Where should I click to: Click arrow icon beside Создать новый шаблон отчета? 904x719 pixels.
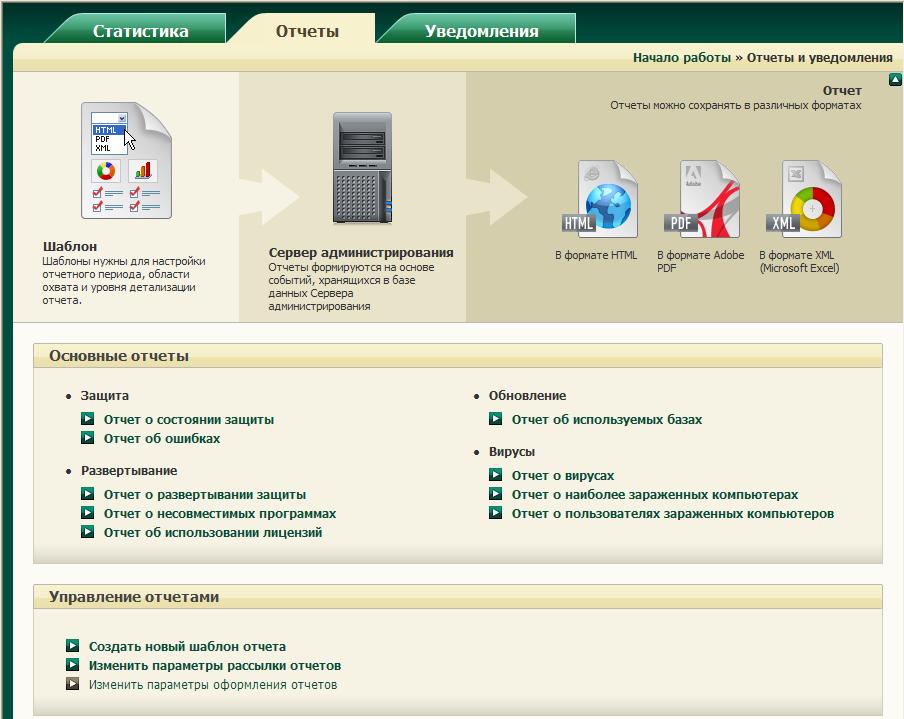click(72, 645)
